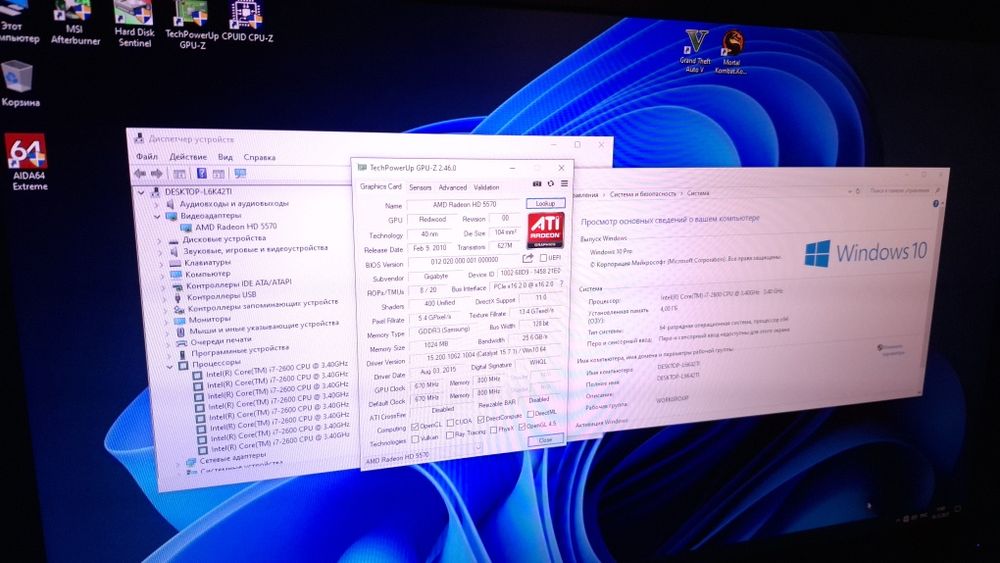Click the Lookup button in GPU-Z

(x=545, y=203)
